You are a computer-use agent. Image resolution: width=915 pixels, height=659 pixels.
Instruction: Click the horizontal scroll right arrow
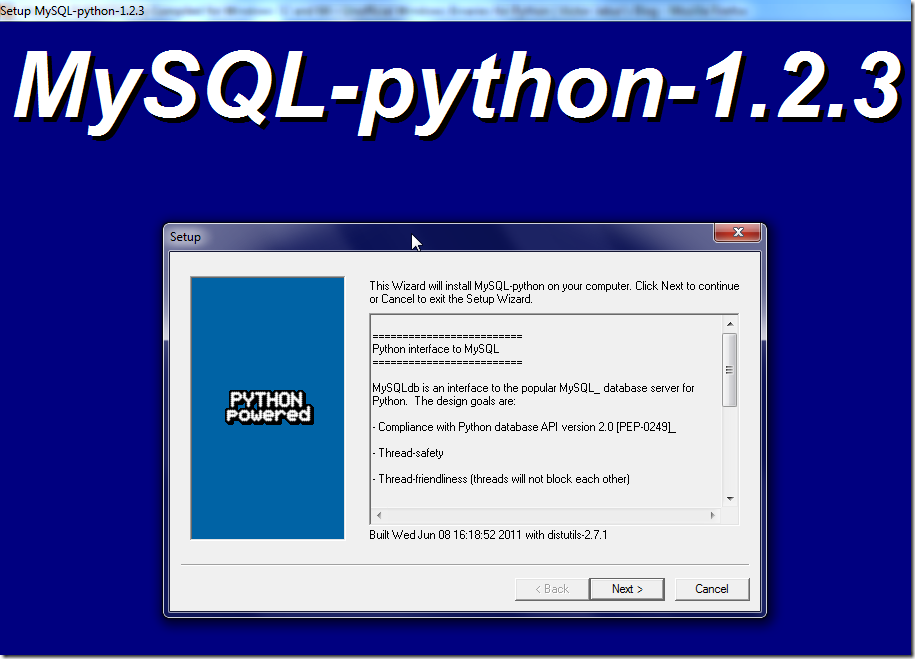(x=713, y=515)
